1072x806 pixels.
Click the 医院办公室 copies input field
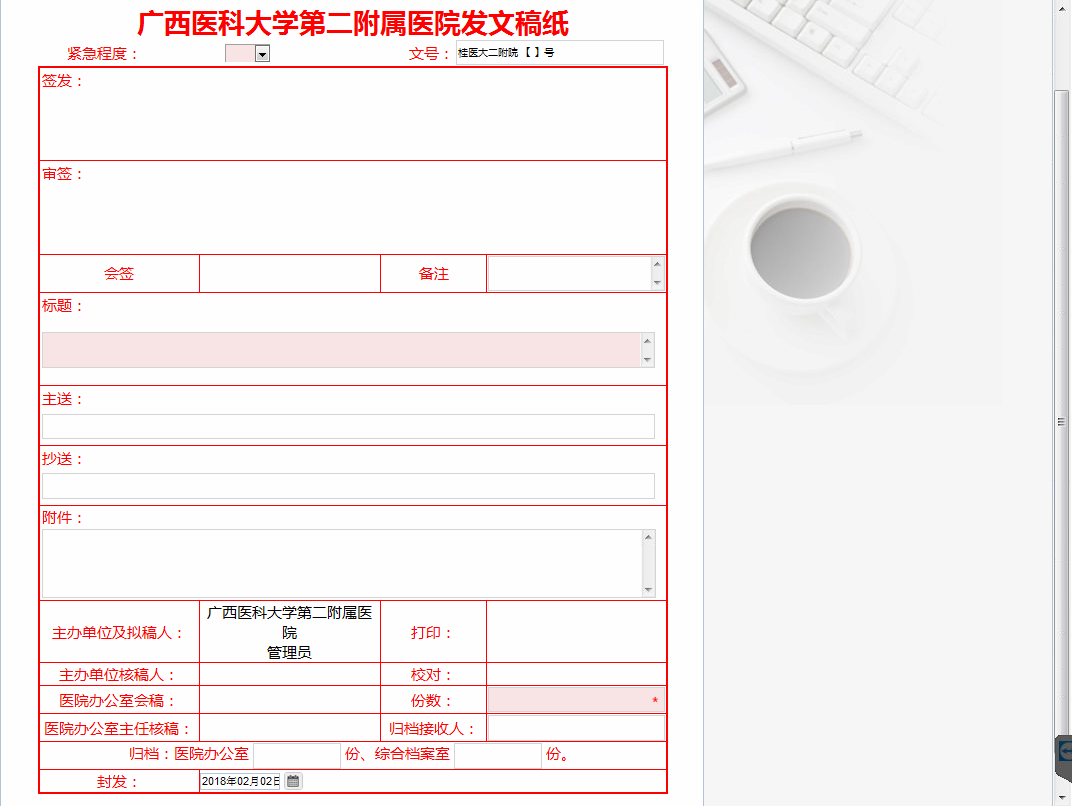tap(297, 755)
